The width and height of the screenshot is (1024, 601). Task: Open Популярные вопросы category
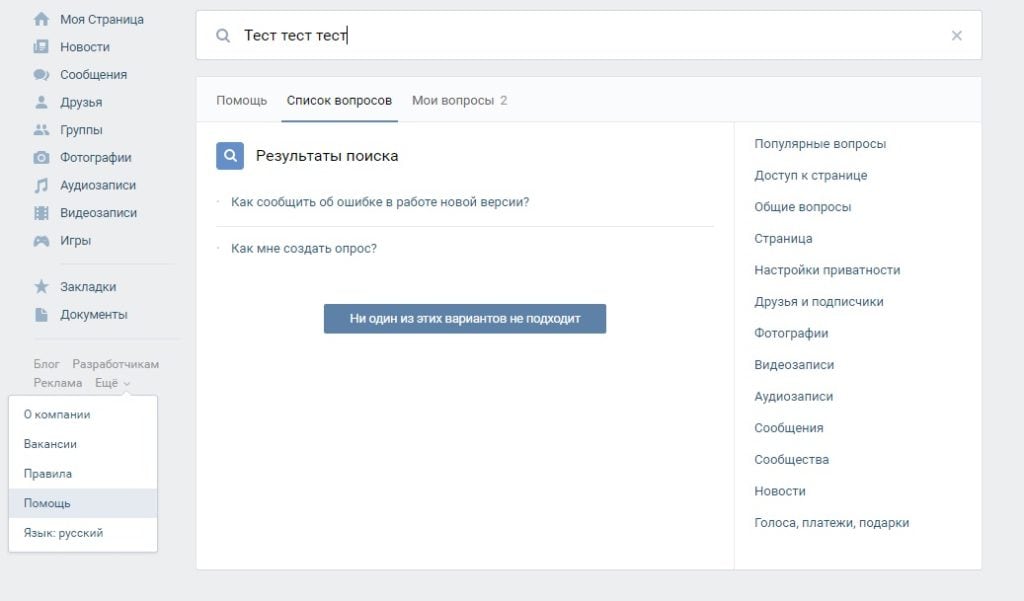[x=820, y=144]
